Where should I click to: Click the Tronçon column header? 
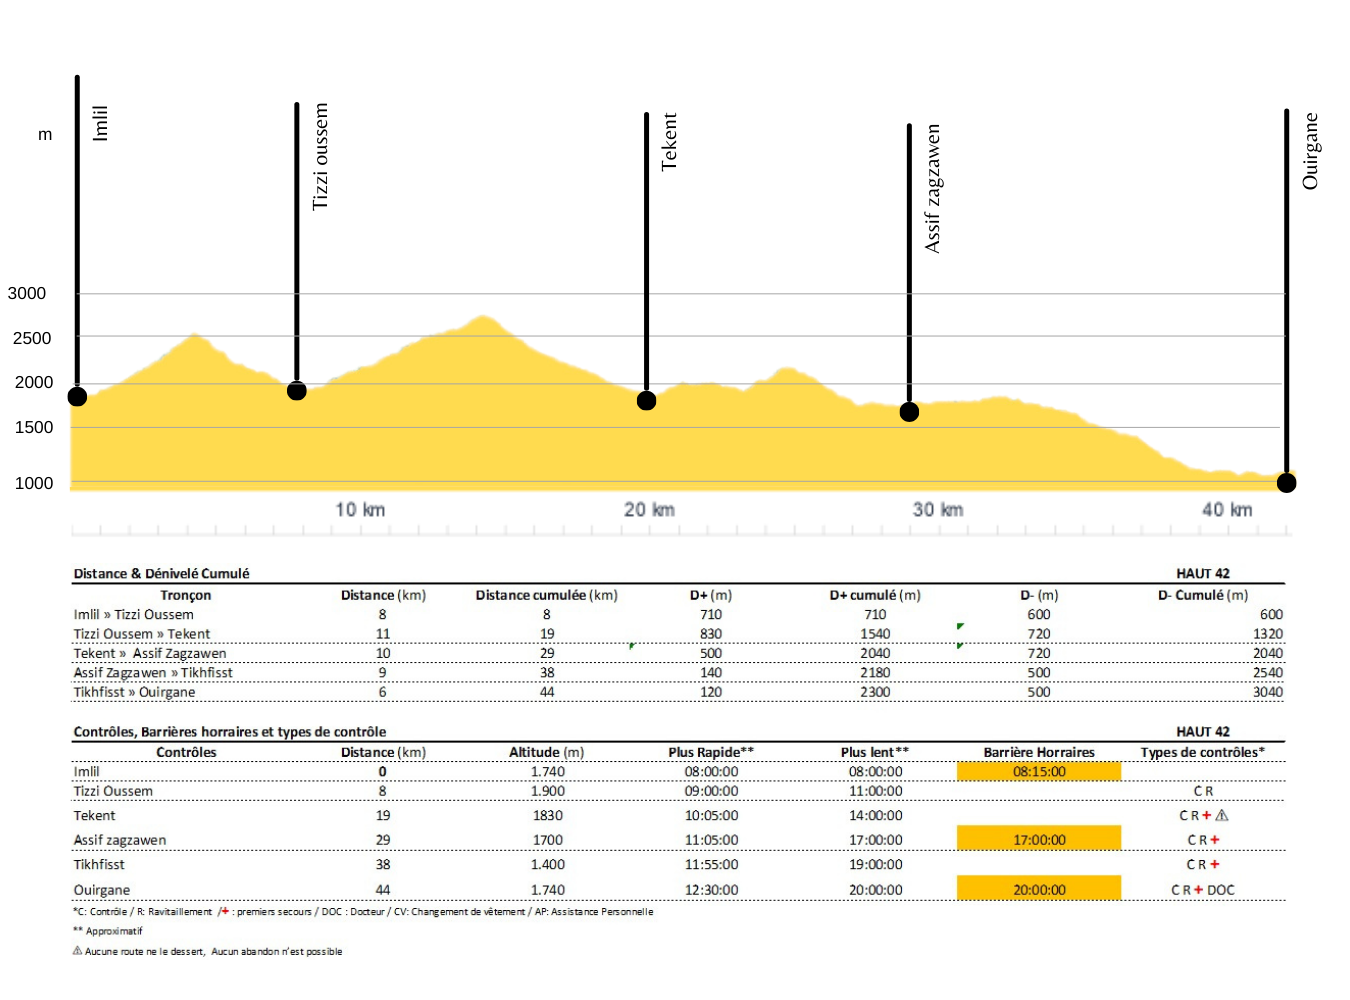coord(186,595)
